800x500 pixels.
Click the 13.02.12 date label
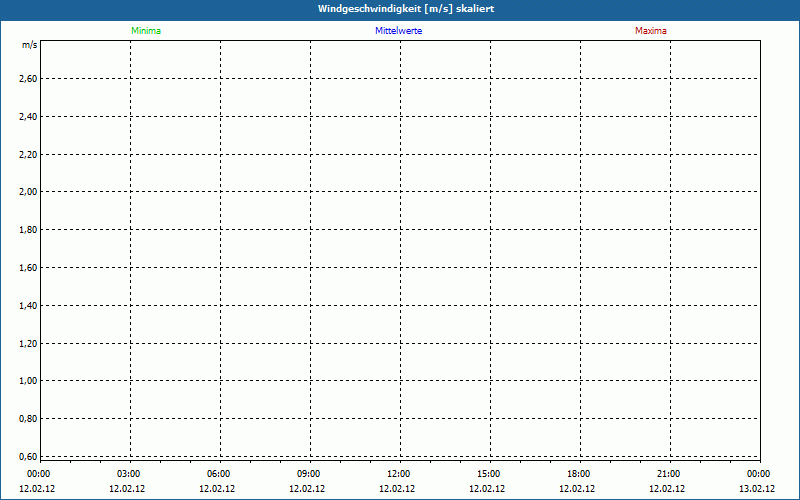(x=757, y=489)
